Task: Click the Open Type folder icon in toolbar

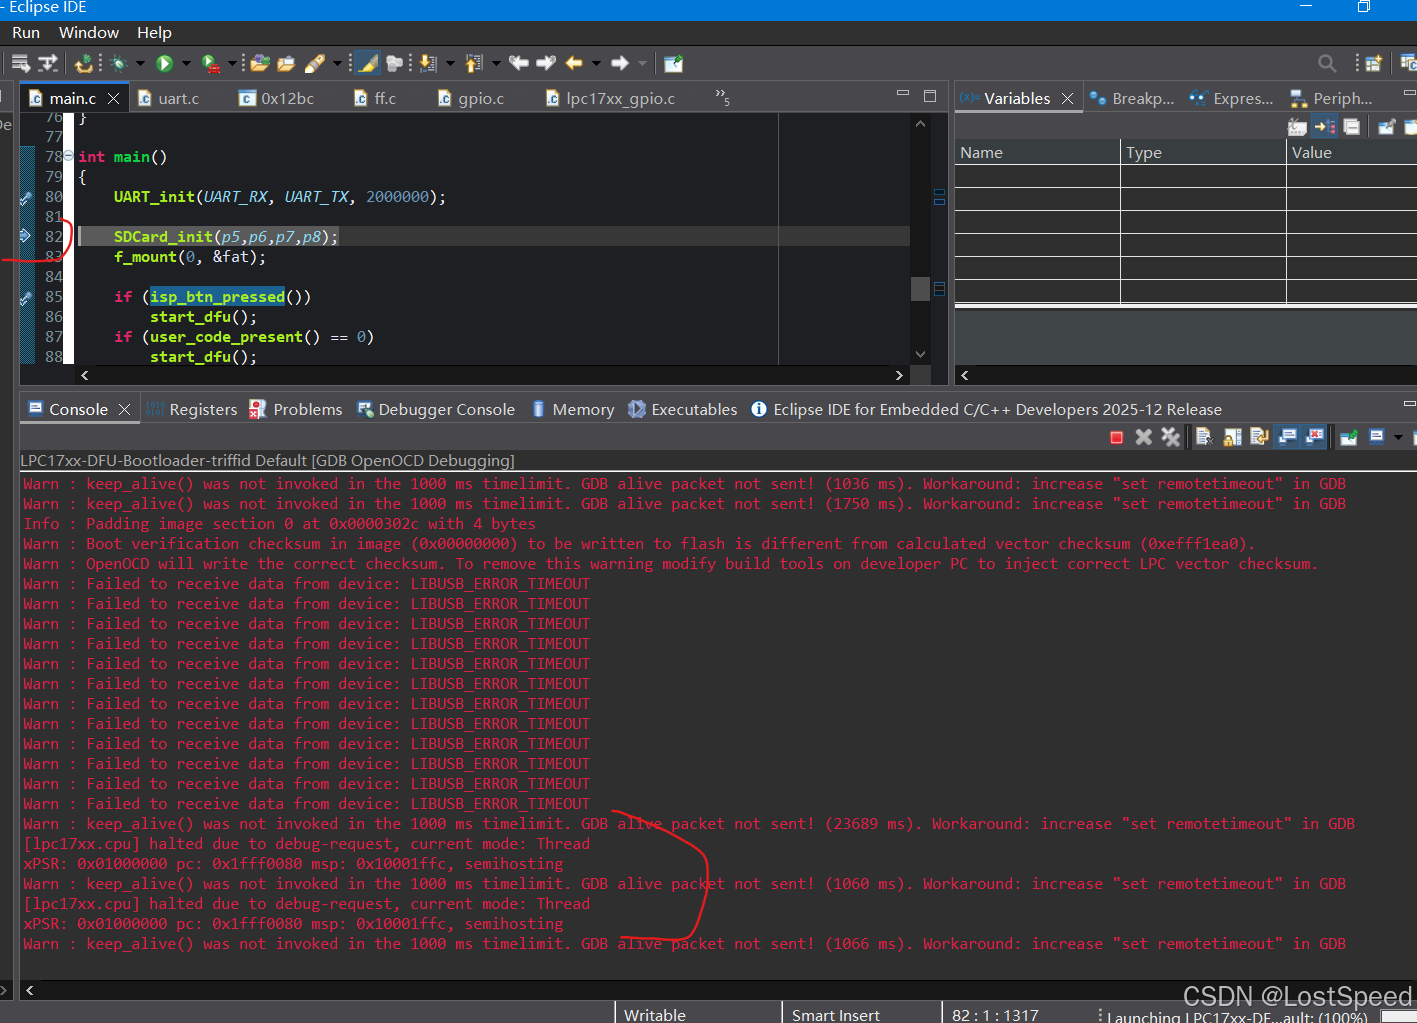Action: (260, 63)
